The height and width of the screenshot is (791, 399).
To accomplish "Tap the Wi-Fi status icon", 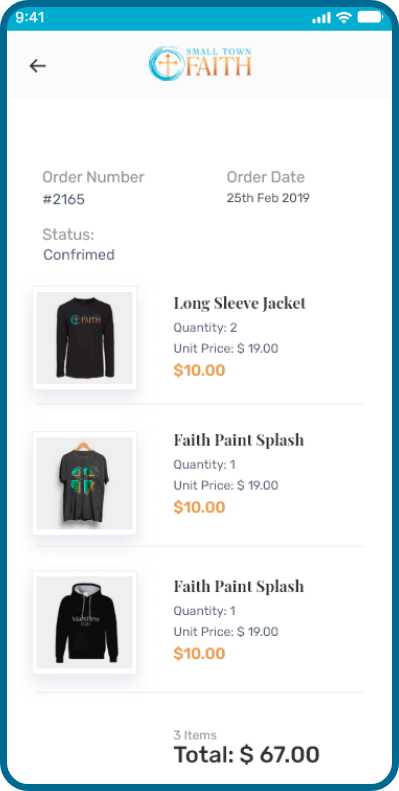I will click(345, 18).
